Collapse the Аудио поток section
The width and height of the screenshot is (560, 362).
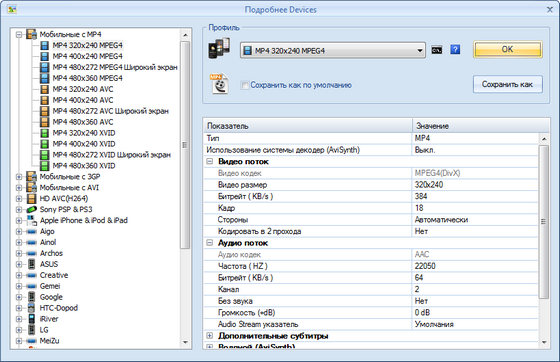pos(210,243)
